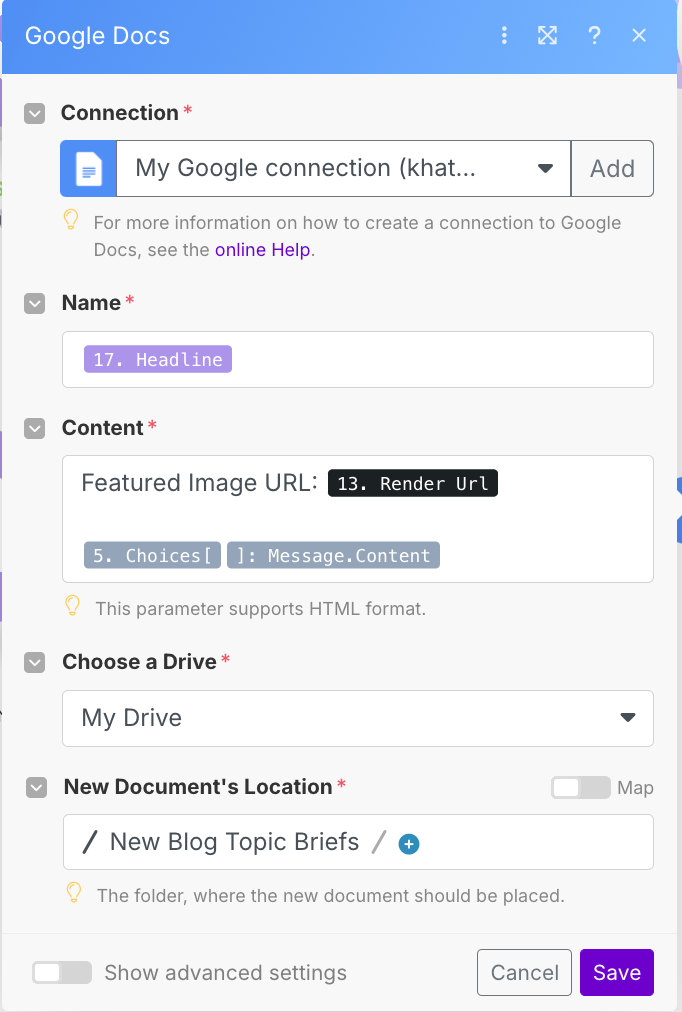
Task: Click the lightbulb hint under document location
Action: click(x=73, y=893)
